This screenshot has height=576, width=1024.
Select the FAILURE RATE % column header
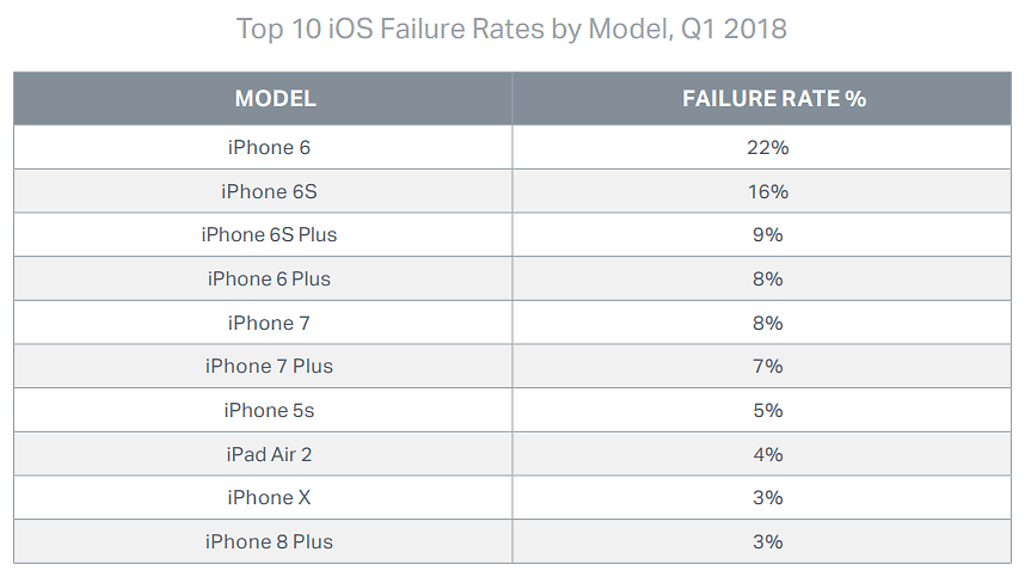774,98
